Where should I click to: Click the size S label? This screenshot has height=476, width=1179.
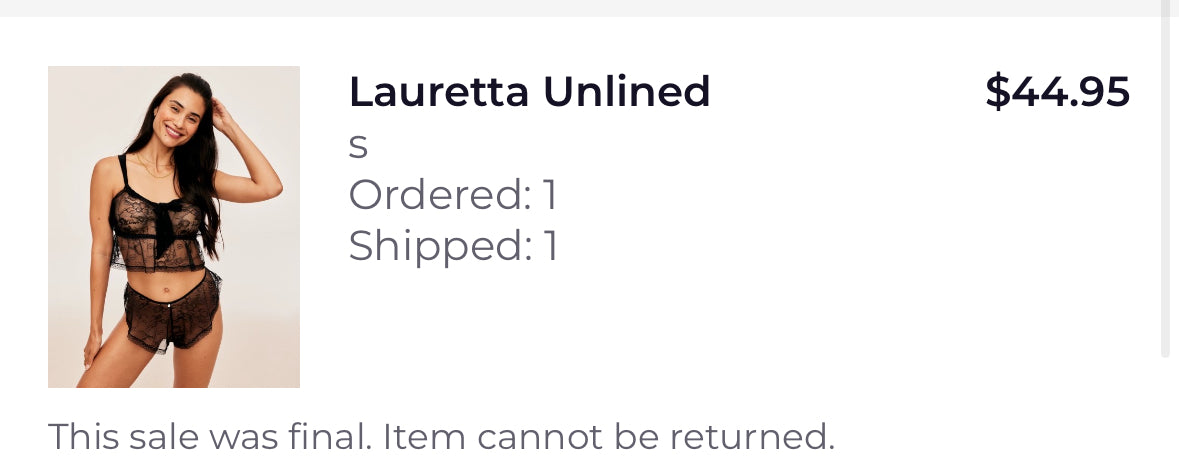pos(358,146)
